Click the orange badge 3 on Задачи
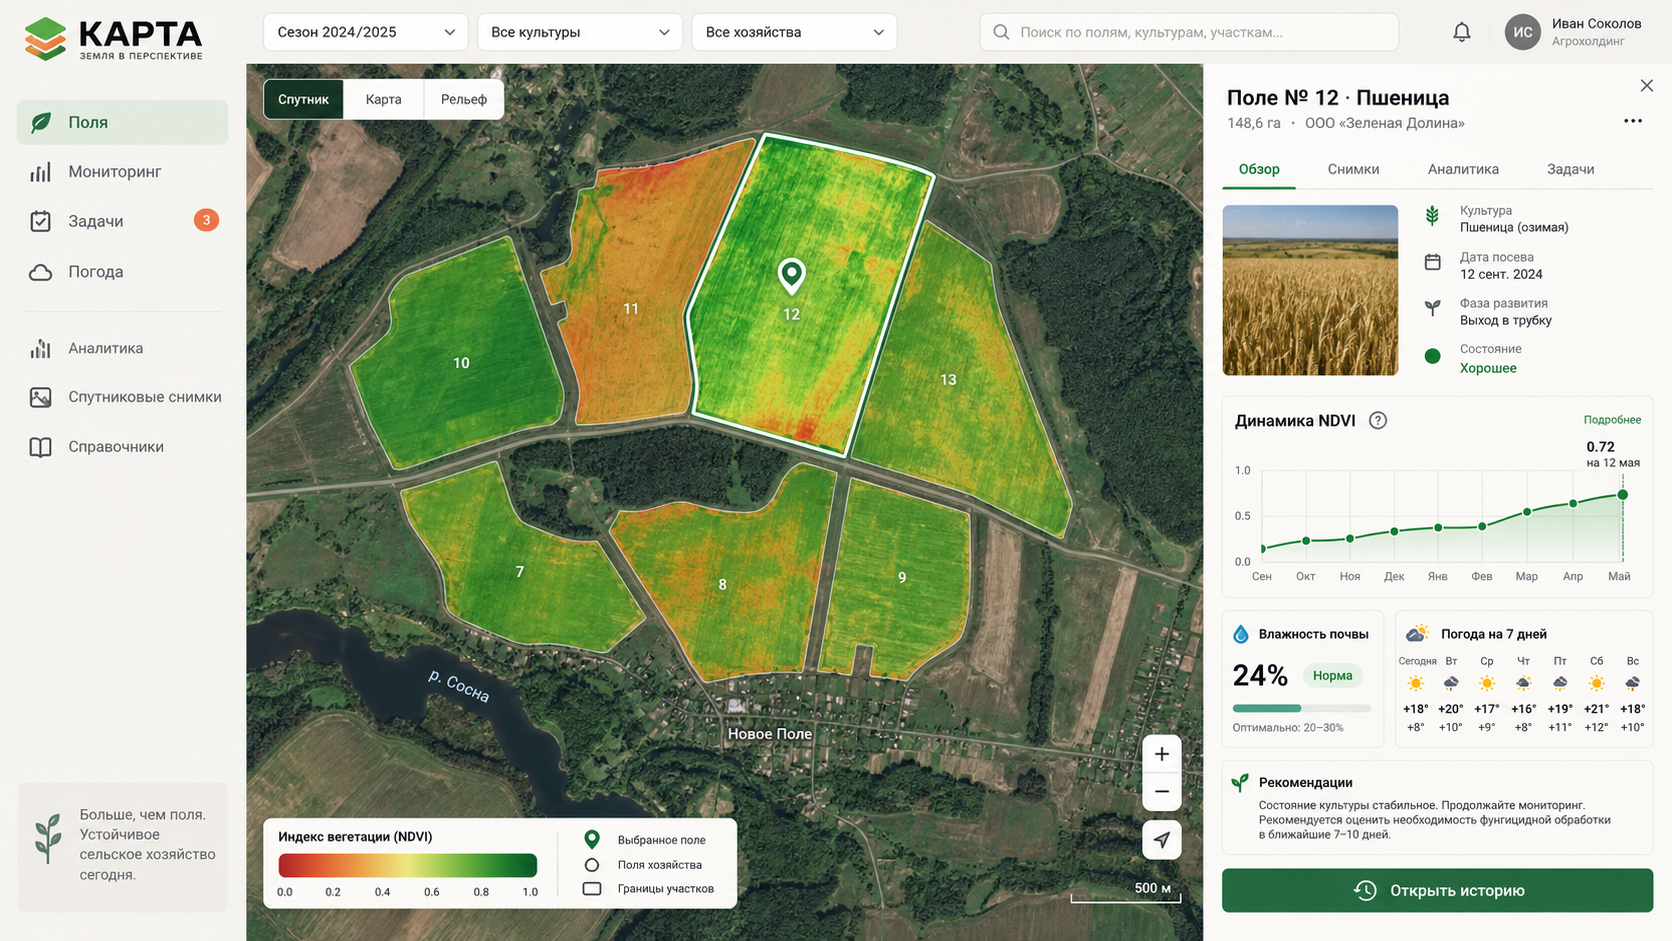 pos(206,220)
